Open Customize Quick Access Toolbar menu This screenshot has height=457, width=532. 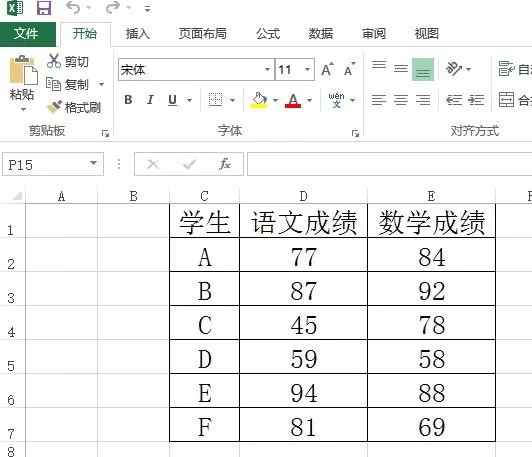pos(147,8)
